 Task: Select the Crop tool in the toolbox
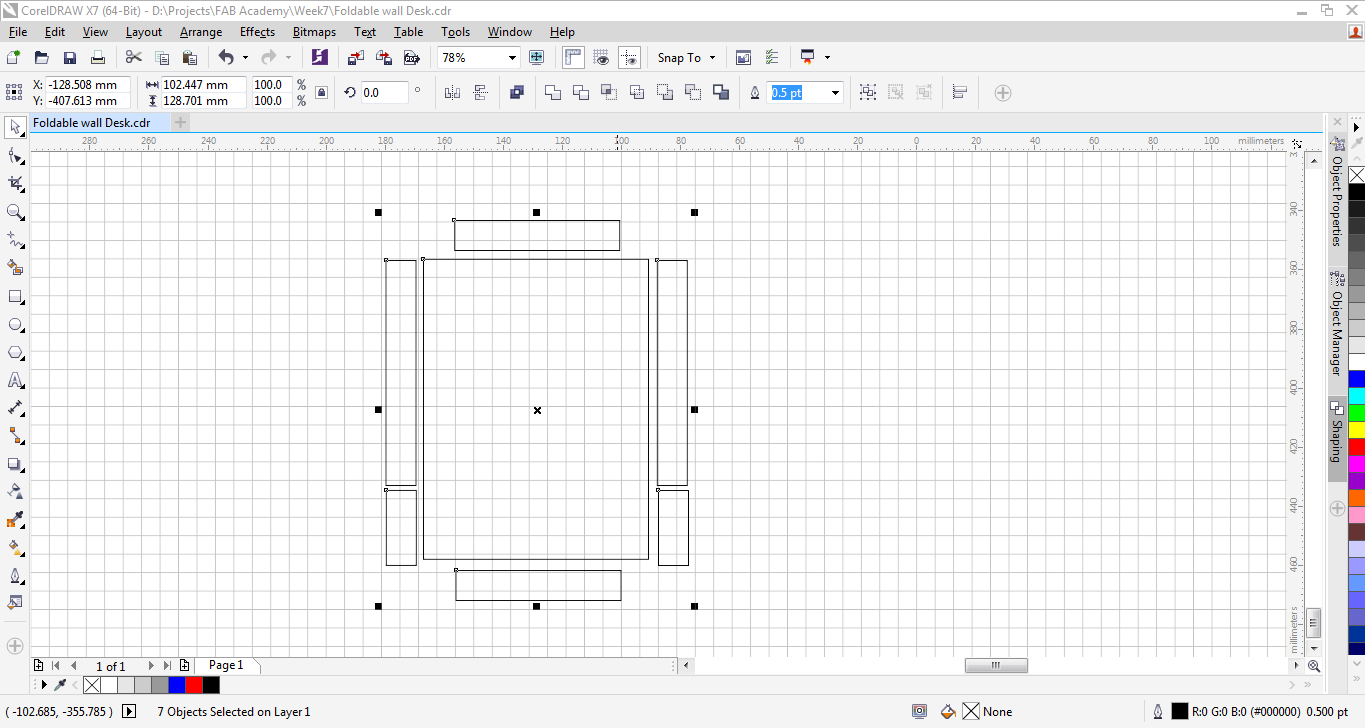(15, 184)
